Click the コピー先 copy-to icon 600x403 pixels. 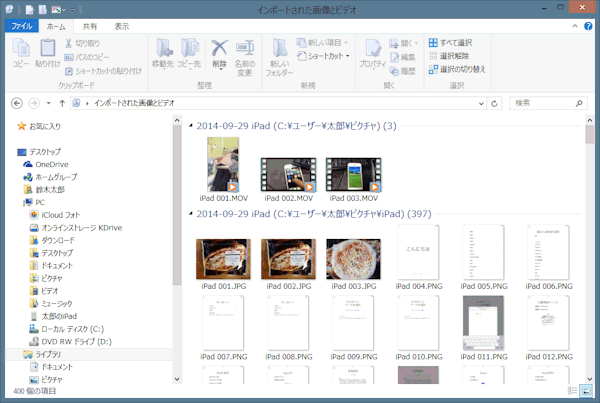191,52
